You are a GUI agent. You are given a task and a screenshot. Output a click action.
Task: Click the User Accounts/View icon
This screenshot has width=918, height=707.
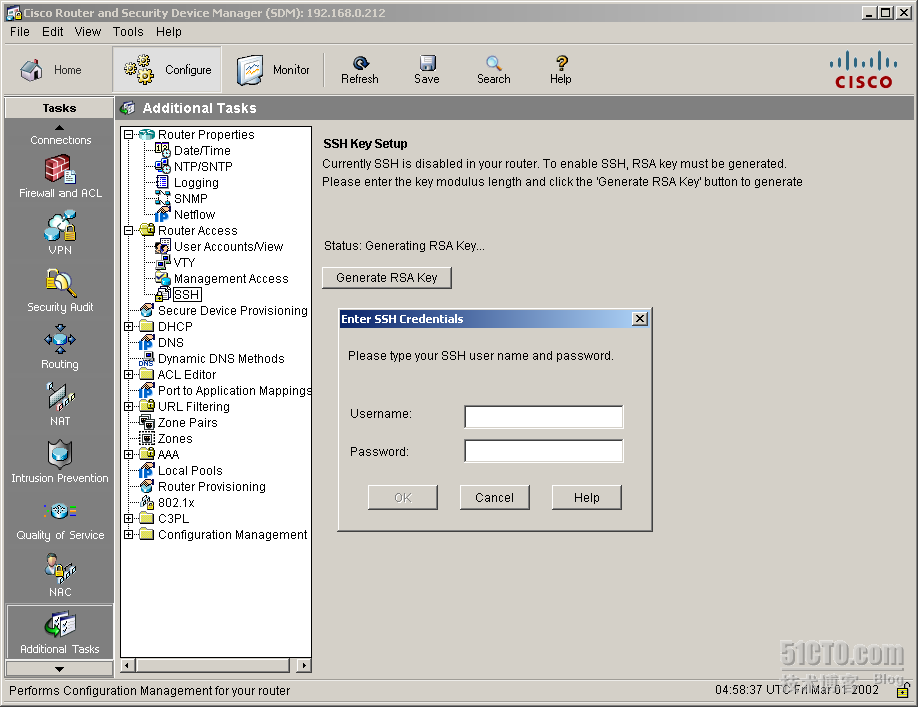163,246
